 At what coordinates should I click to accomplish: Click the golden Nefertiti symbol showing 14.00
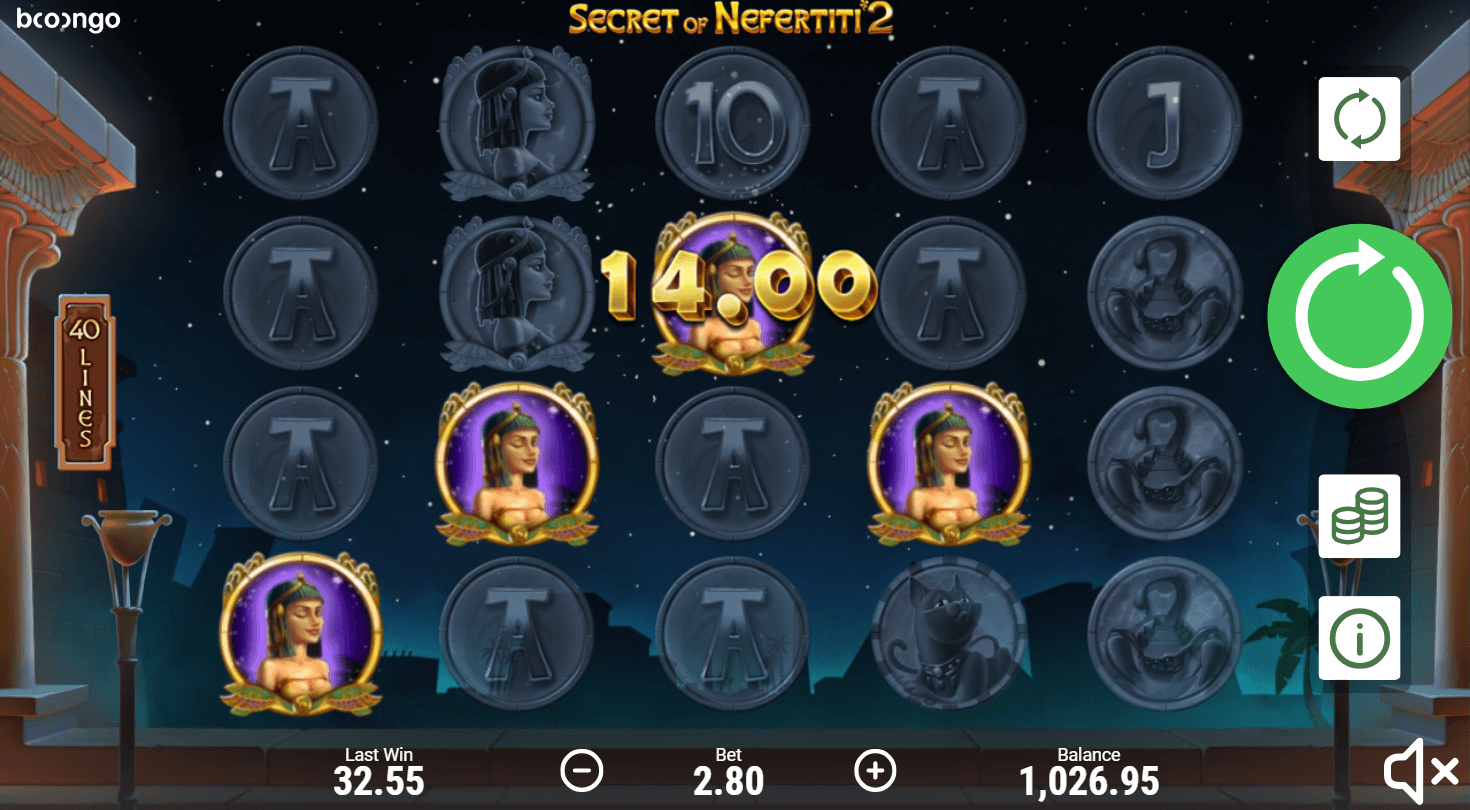coord(732,294)
